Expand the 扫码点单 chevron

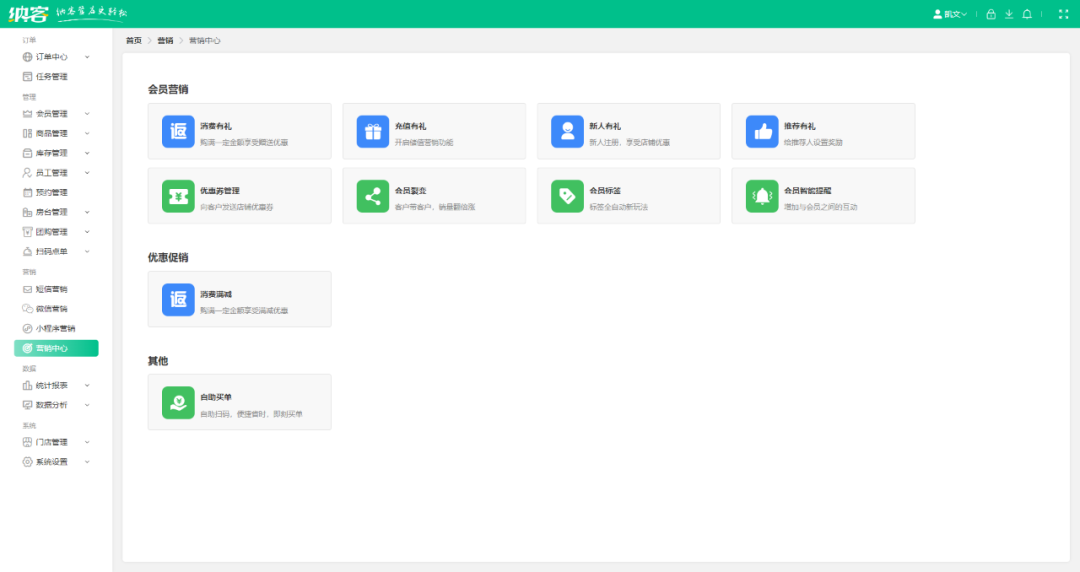click(87, 252)
